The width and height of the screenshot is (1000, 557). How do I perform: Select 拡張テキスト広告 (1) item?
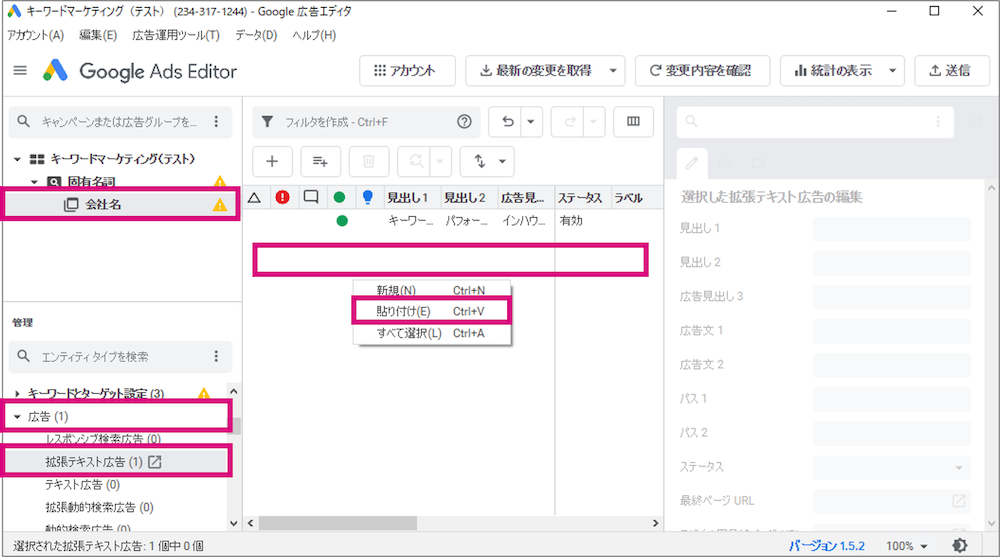coord(94,462)
